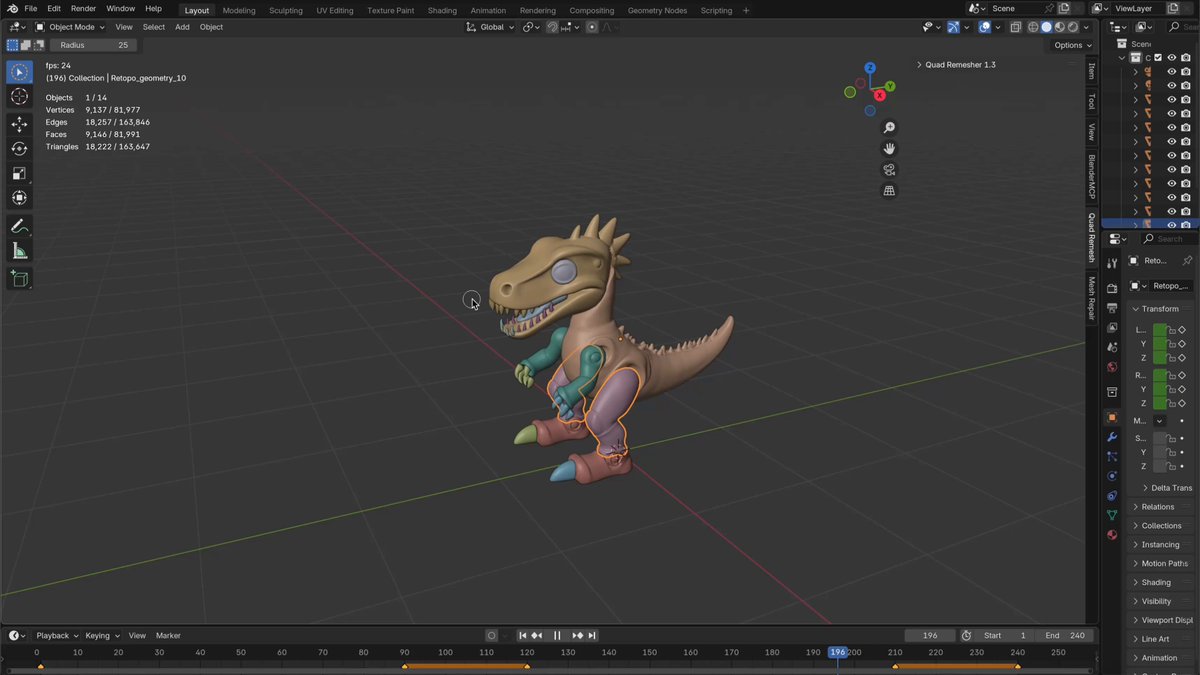Open the BlenderMCP sidebar tab
Screen dimensions: 1200x675
coord(1091,177)
